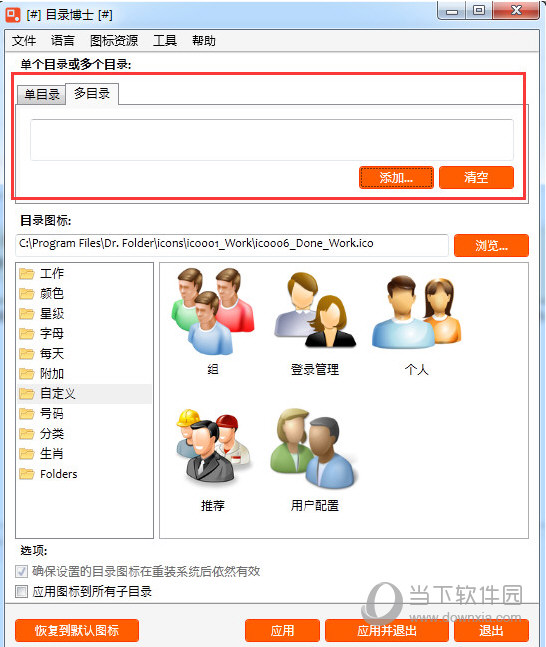Click the 目录博士 app icon in title bar
Screen dimensions: 546x647
click(13, 15)
